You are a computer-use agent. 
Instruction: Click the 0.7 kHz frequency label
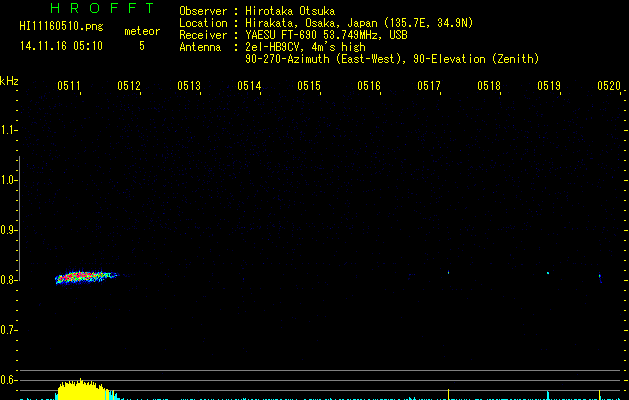pyautogui.click(x=8, y=330)
